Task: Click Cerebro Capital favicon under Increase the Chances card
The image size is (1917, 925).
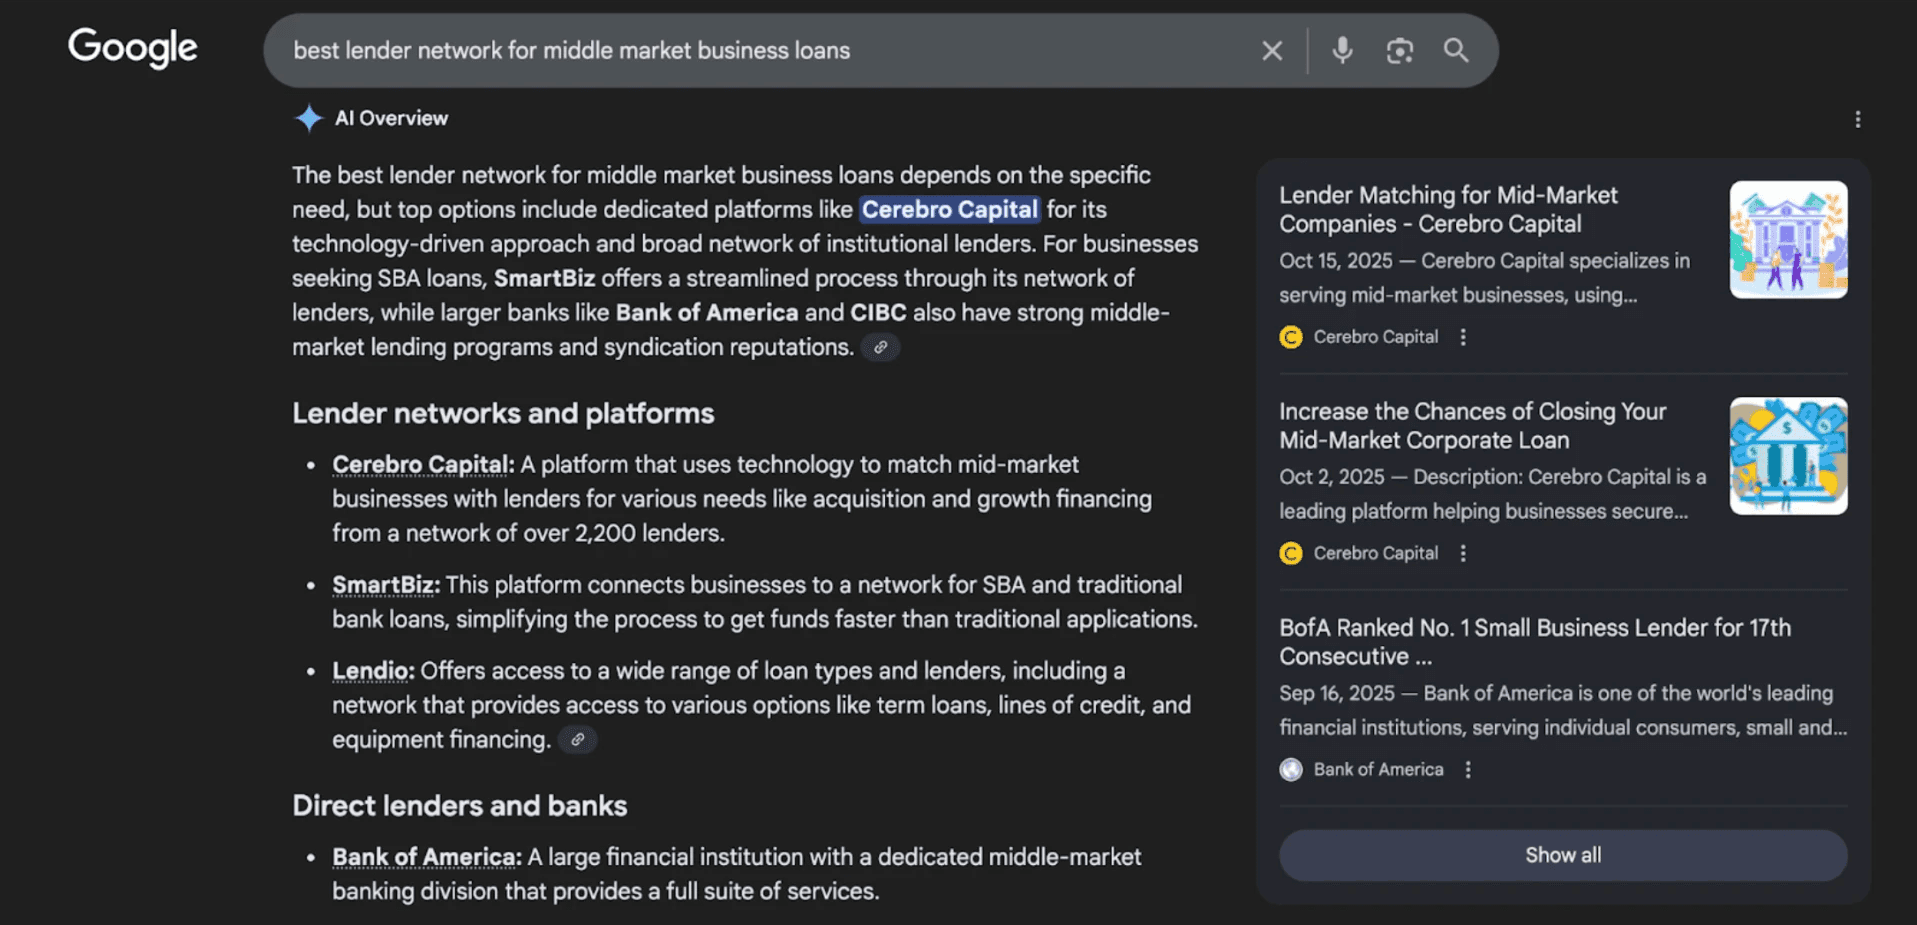Action: [1291, 553]
